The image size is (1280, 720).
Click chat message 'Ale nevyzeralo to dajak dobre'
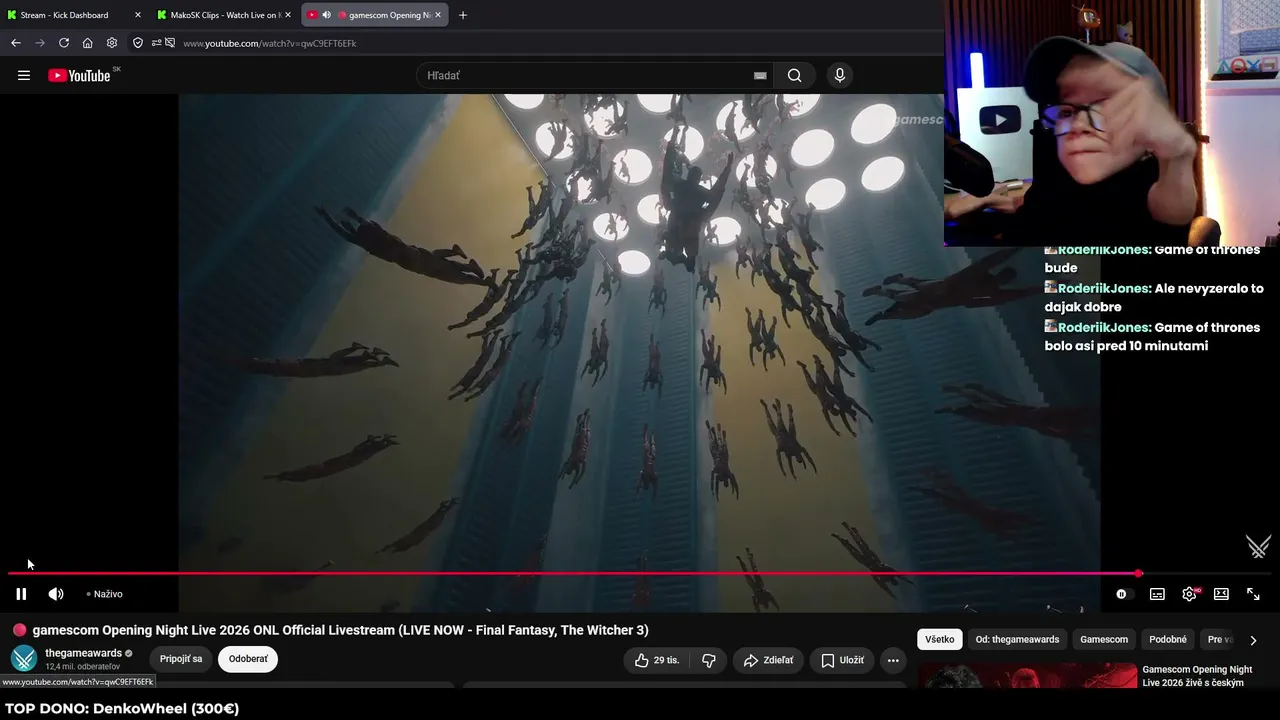[x=1154, y=297]
